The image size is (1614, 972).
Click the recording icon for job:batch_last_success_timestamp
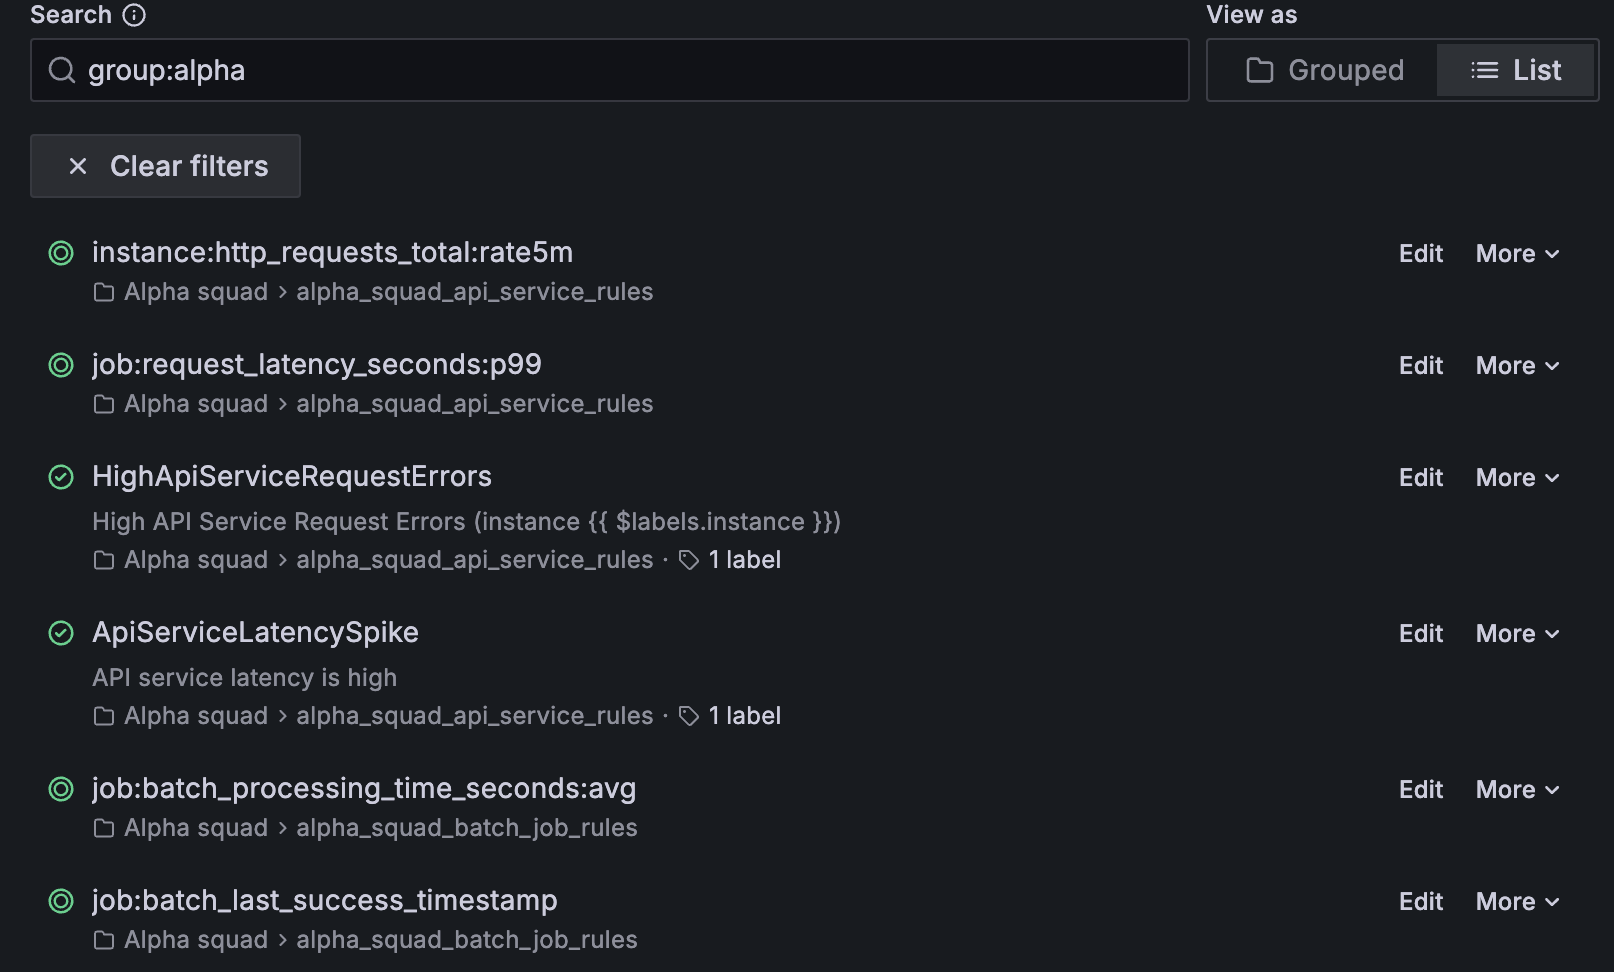pos(61,901)
